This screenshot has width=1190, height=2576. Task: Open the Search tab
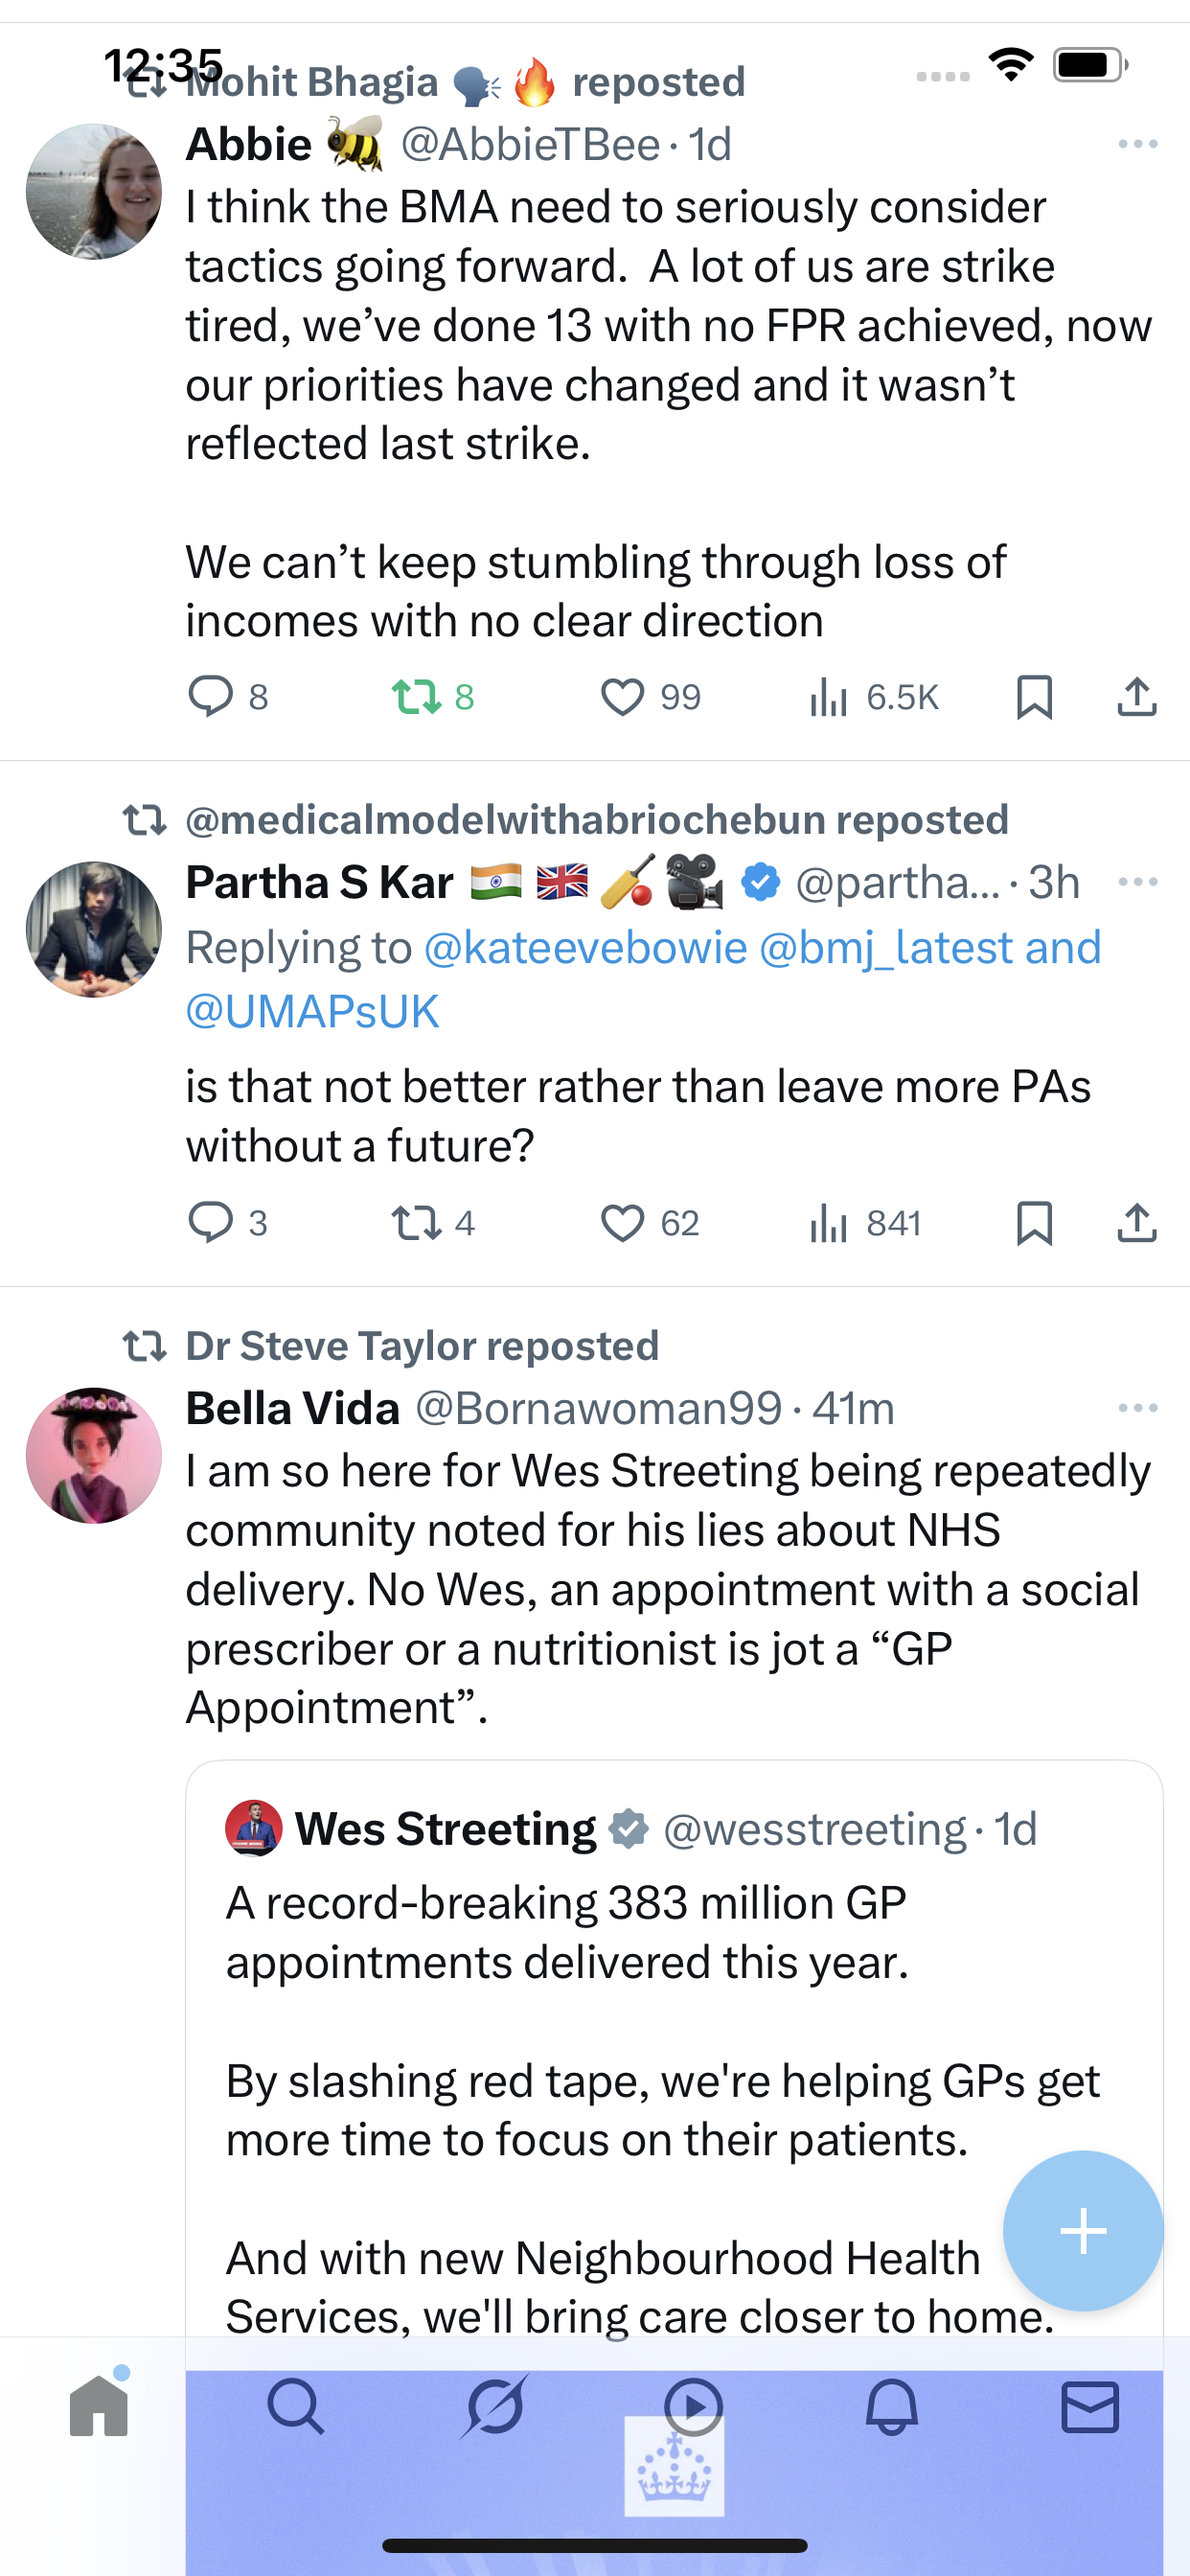click(296, 2406)
